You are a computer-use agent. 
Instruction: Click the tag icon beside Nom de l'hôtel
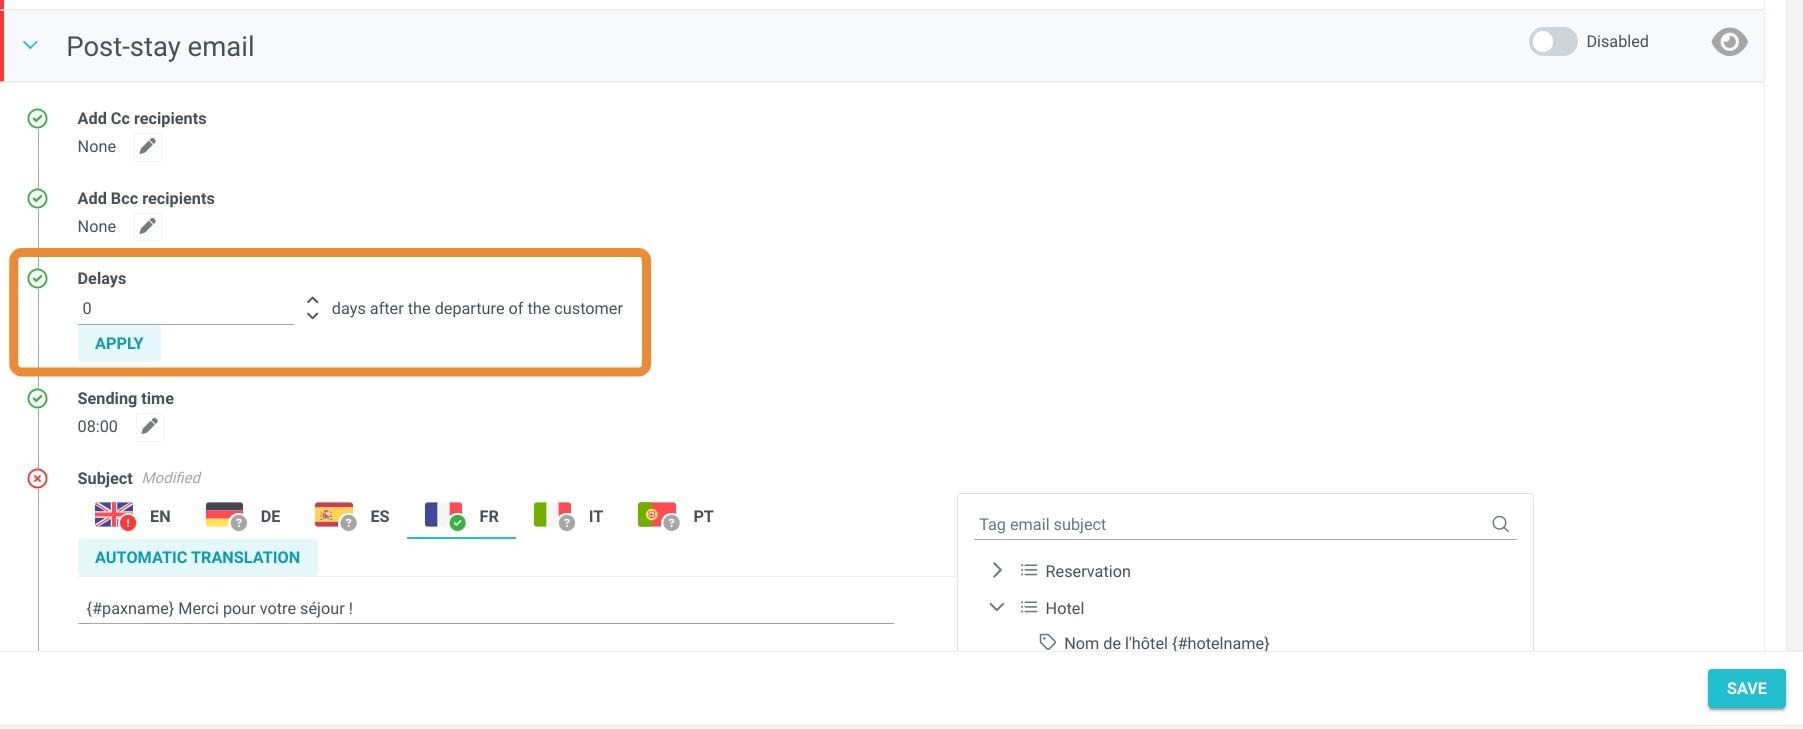pyautogui.click(x=1047, y=642)
